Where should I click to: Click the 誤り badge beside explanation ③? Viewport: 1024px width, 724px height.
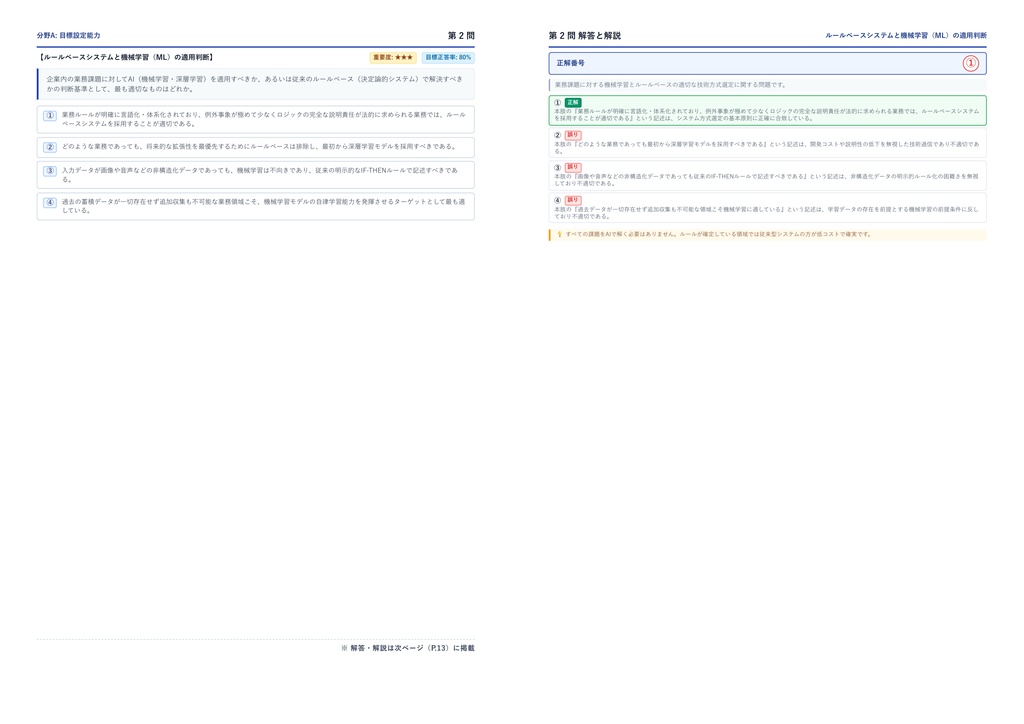[x=573, y=167]
